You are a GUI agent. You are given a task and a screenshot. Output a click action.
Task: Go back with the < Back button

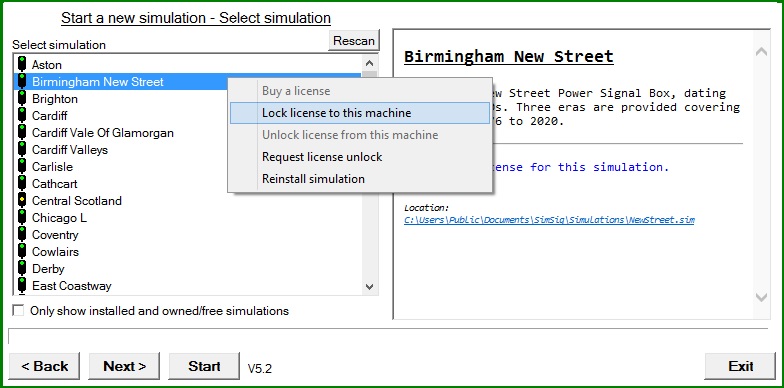[44, 366]
